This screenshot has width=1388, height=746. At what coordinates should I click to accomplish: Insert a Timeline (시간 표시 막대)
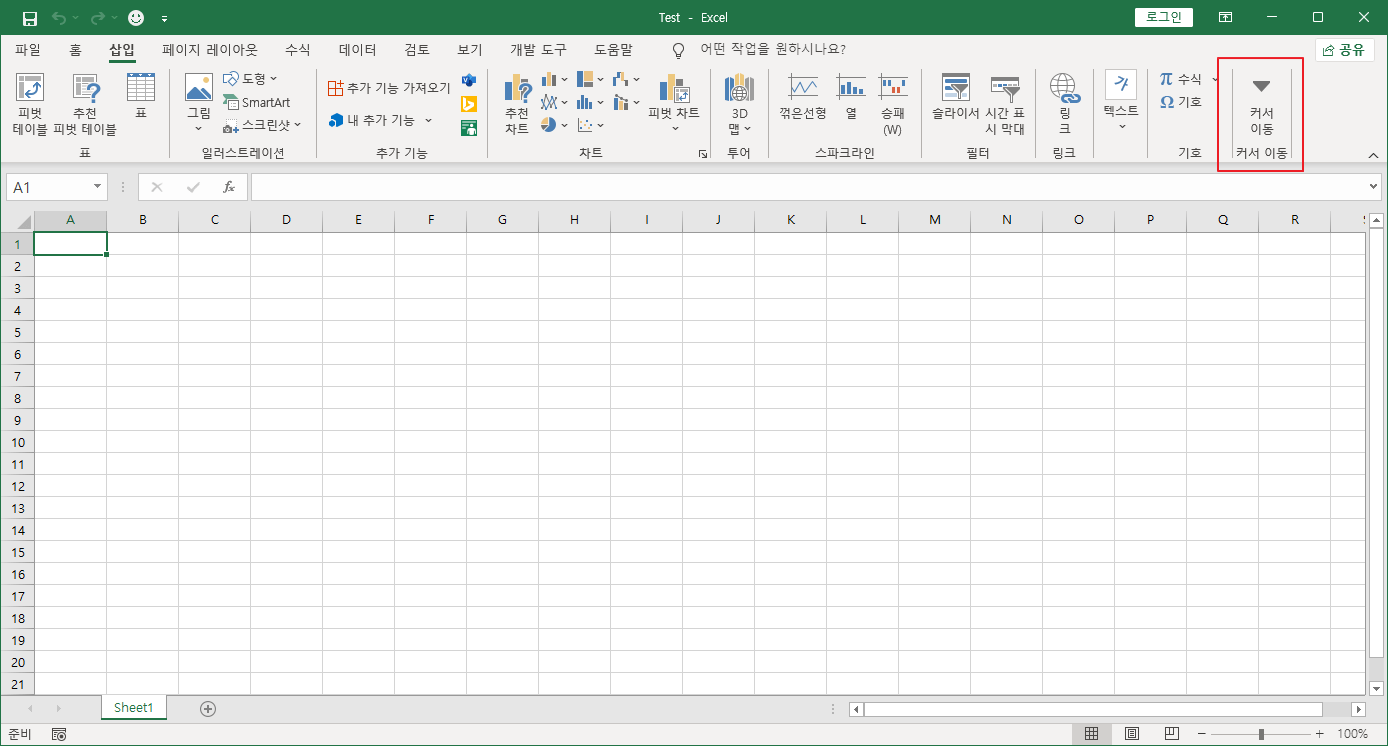(1005, 104)
